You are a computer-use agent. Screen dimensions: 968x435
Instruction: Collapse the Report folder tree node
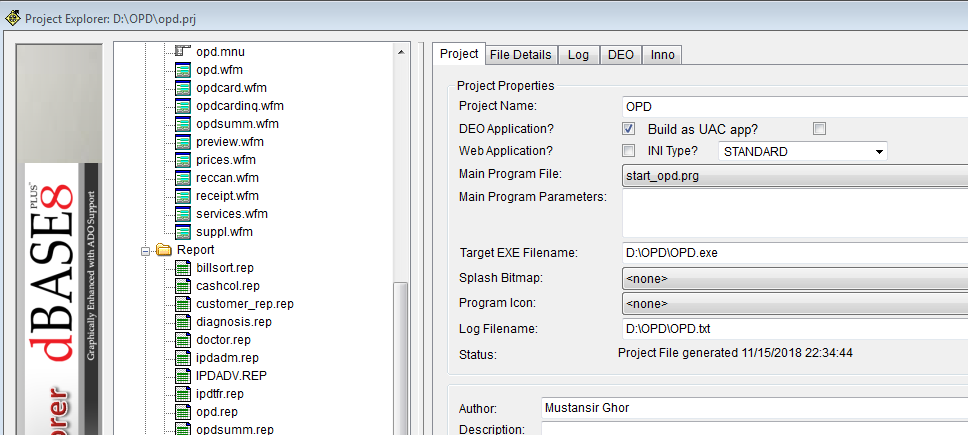coord(145,251)
